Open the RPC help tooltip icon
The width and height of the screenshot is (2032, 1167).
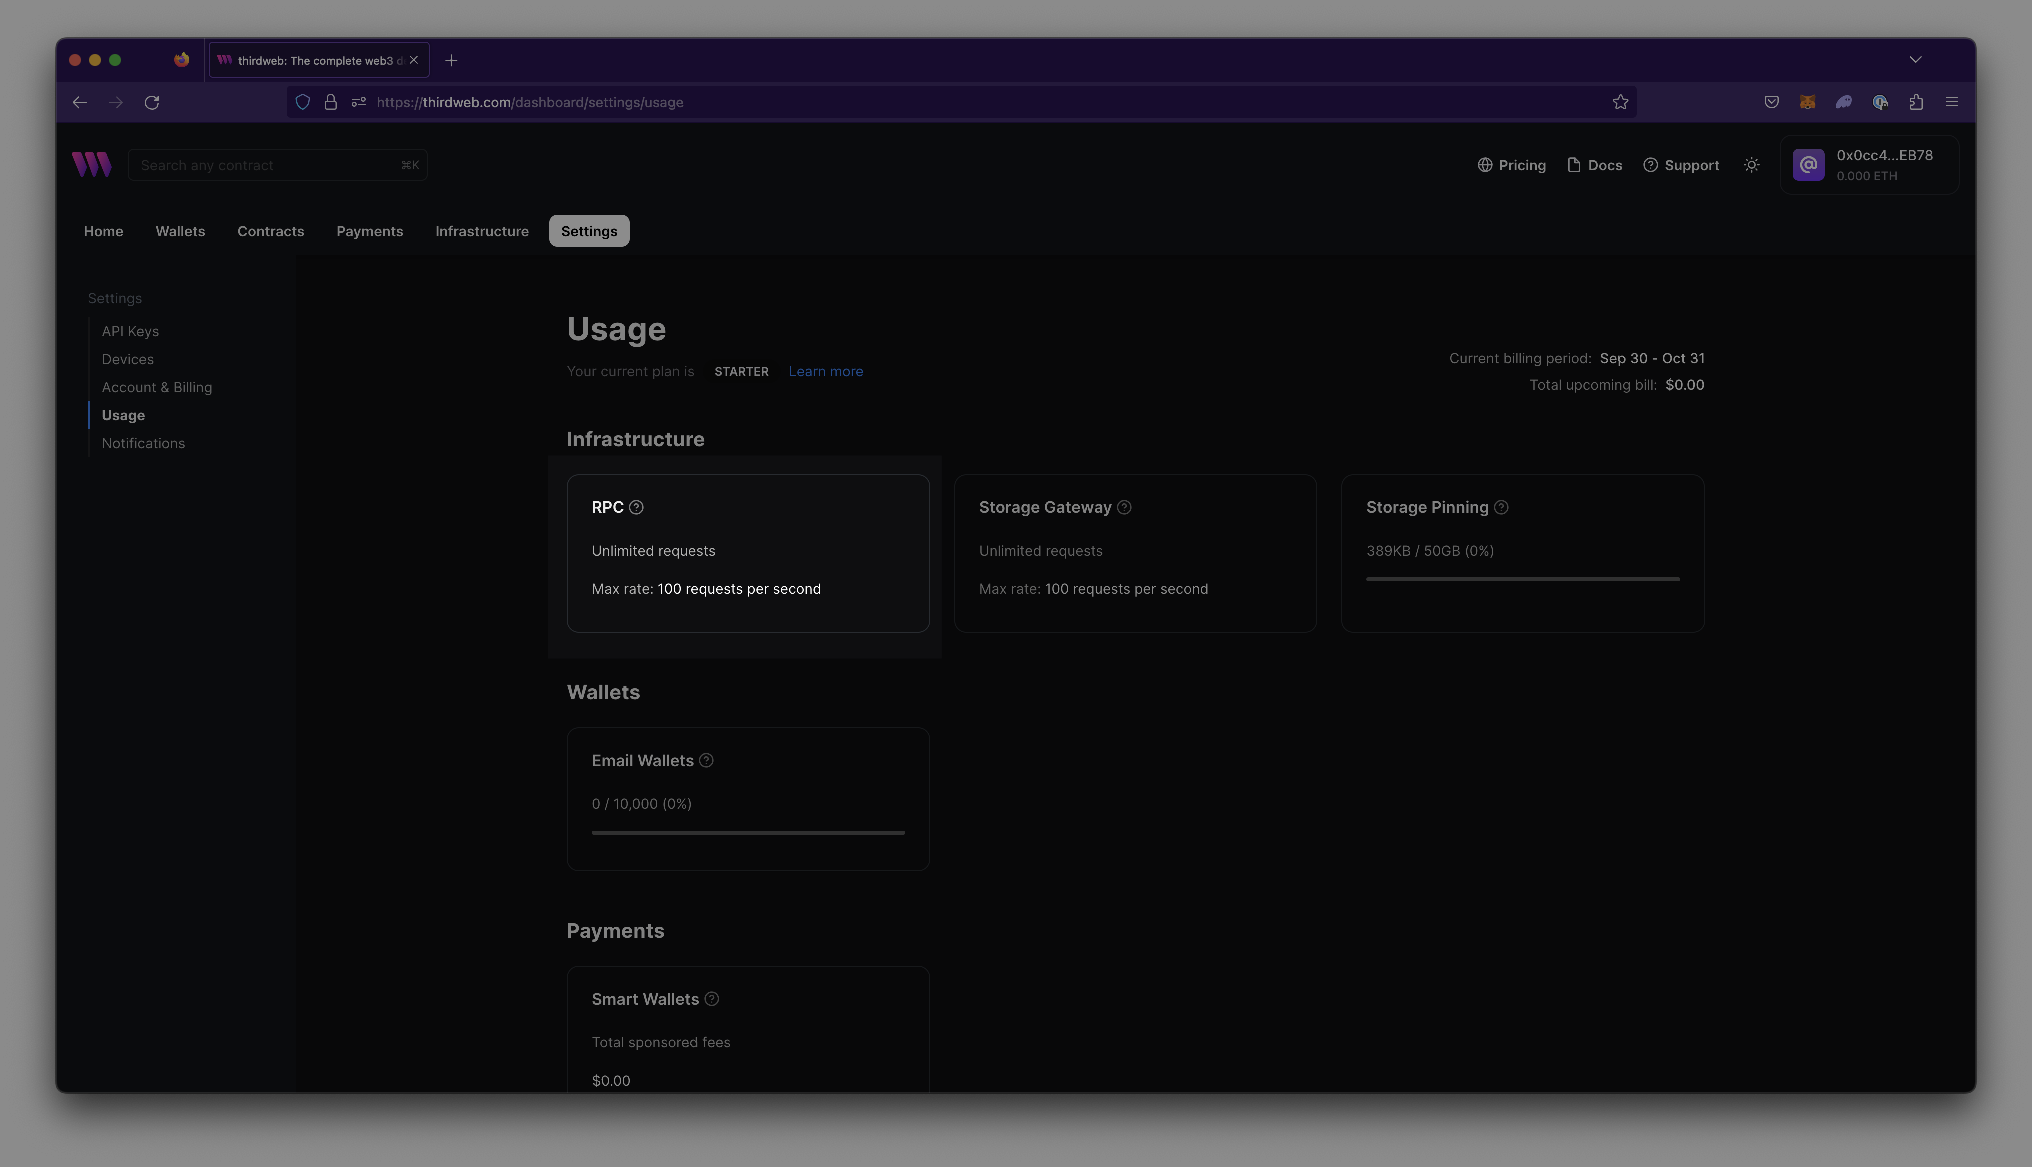point(639,507)
